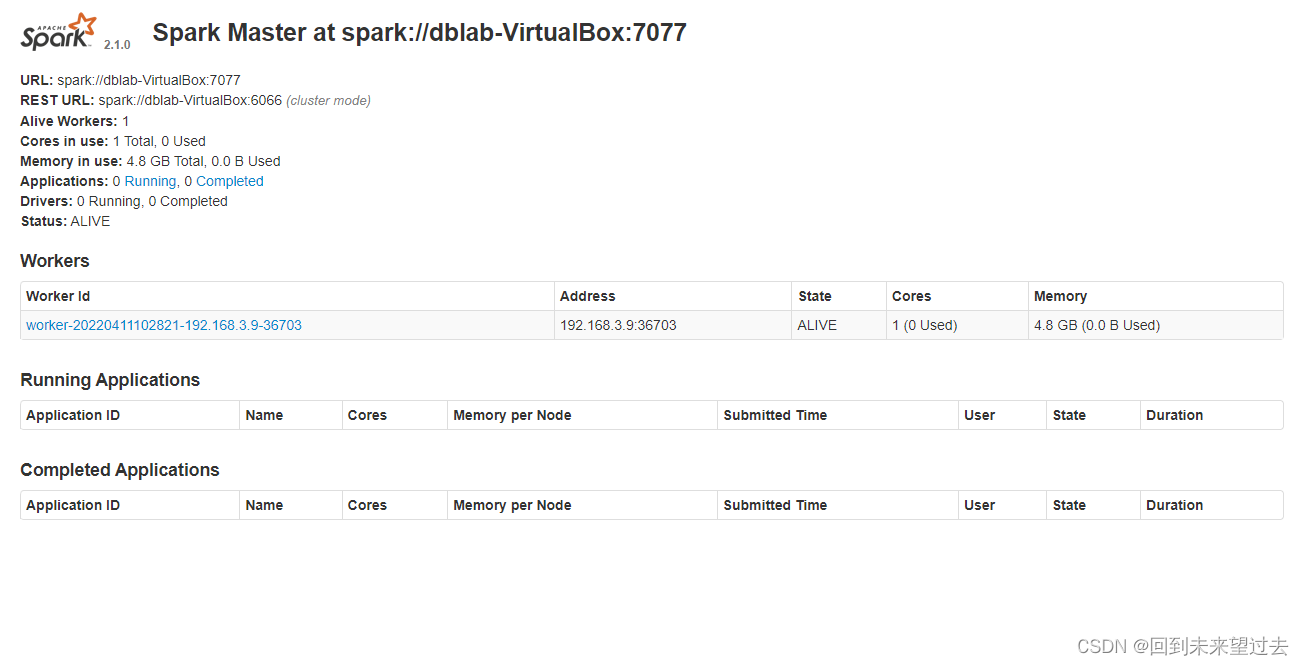Click the Address column header
The image size is (1304, 665).
(x=587, y=296)
